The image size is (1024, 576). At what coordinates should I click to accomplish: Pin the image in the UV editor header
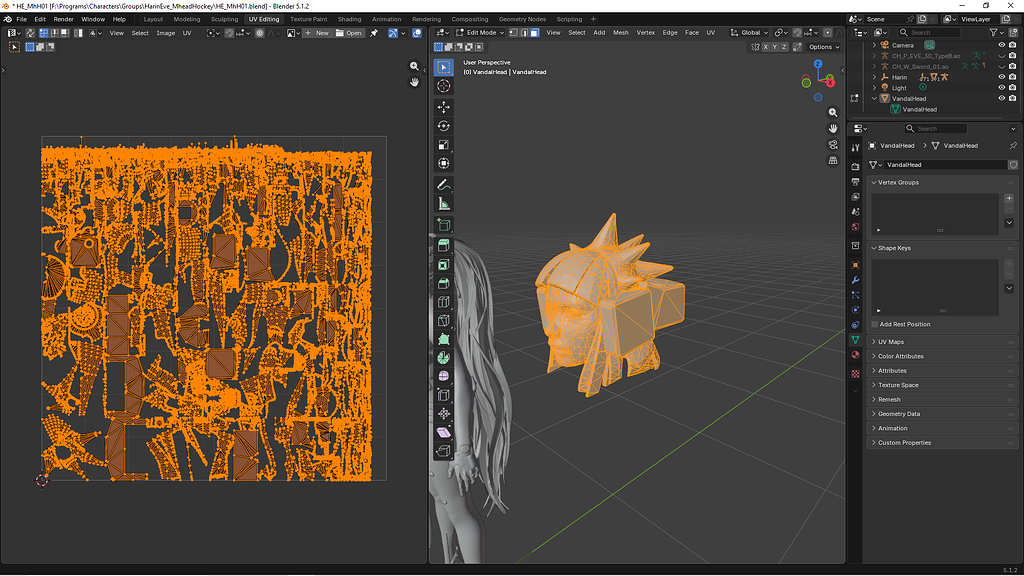pos(374,33)
